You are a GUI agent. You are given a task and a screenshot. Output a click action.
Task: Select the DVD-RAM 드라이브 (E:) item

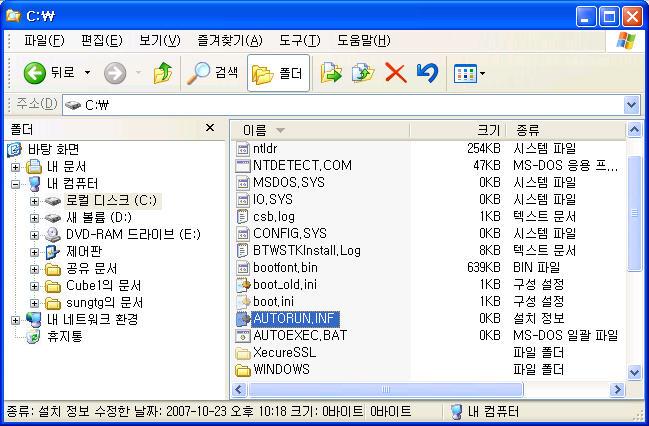pyautogui.click(x=133, y=235)
